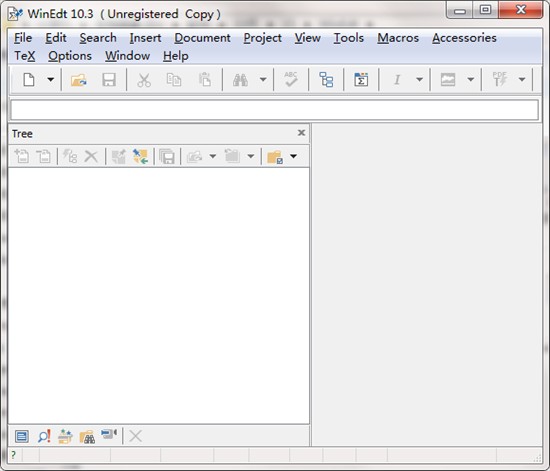The image size is (550, 471).
Task: Click the Italic I toolbar icon
Action: tap(397, 80)
